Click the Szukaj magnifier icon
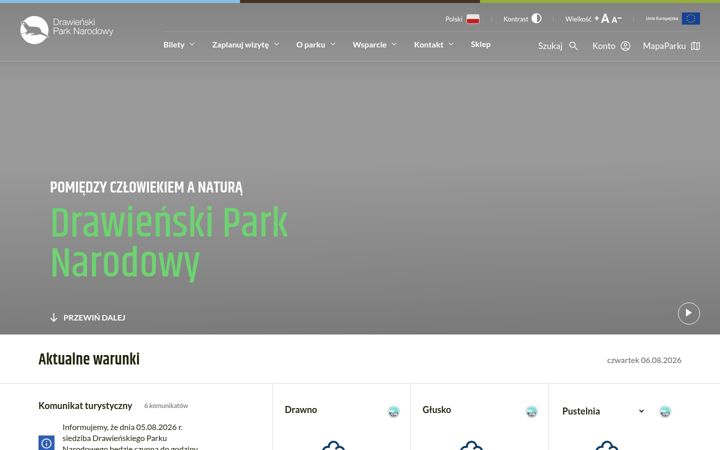 [574, 46]
